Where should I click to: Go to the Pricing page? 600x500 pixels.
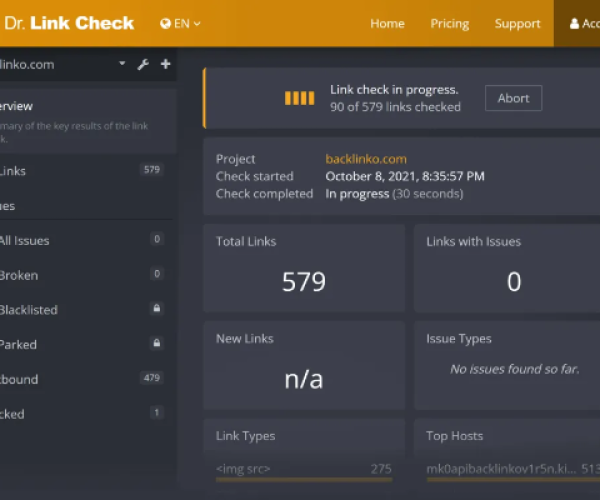[x=449, y=24]
